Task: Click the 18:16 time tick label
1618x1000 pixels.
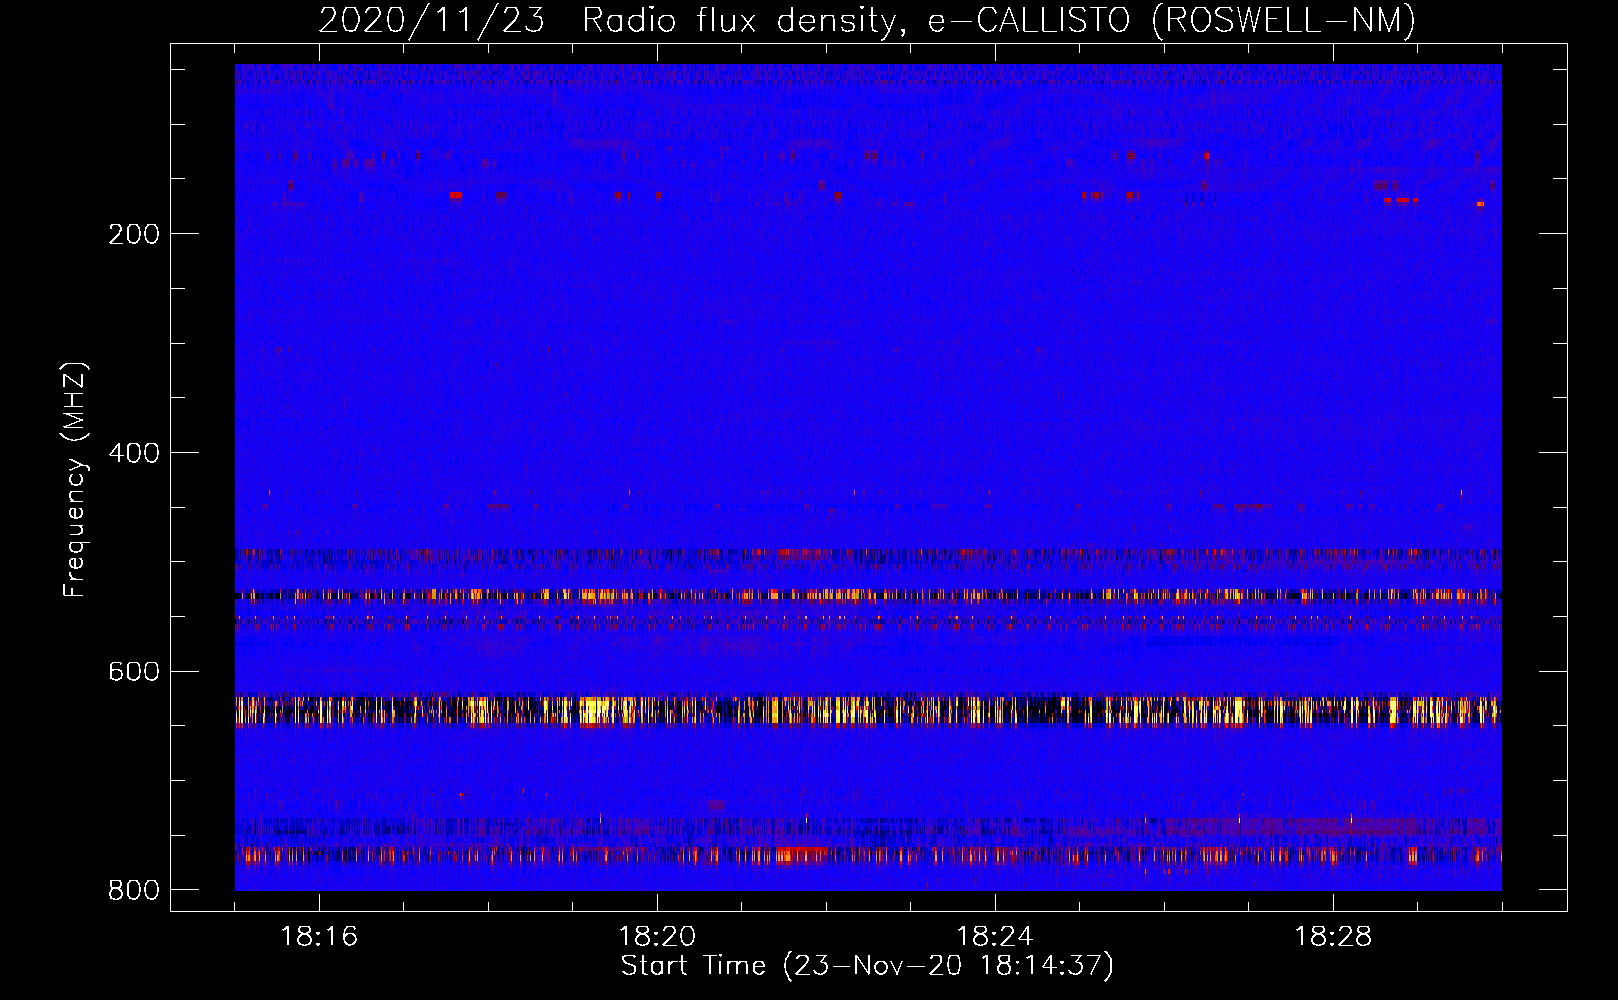Action: tap(319, 937)
